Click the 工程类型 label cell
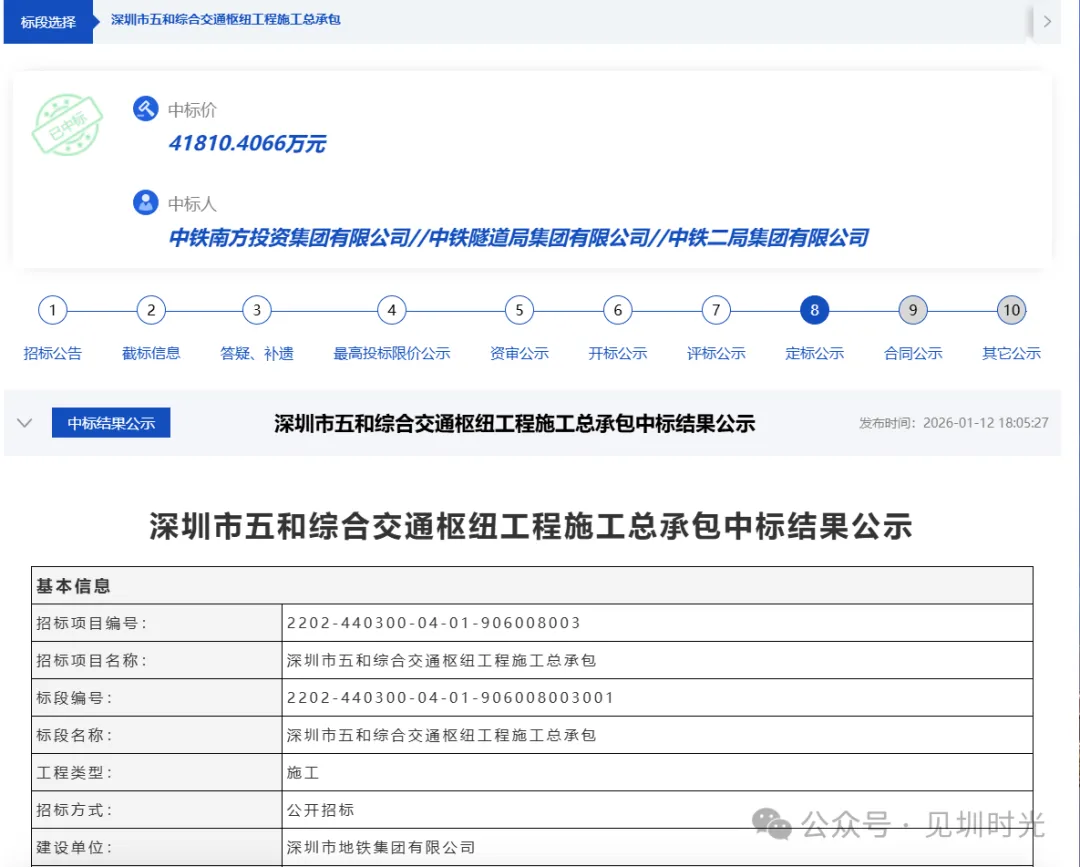Viewport: 1080px width, 867px height. click(x=157, y=772)
